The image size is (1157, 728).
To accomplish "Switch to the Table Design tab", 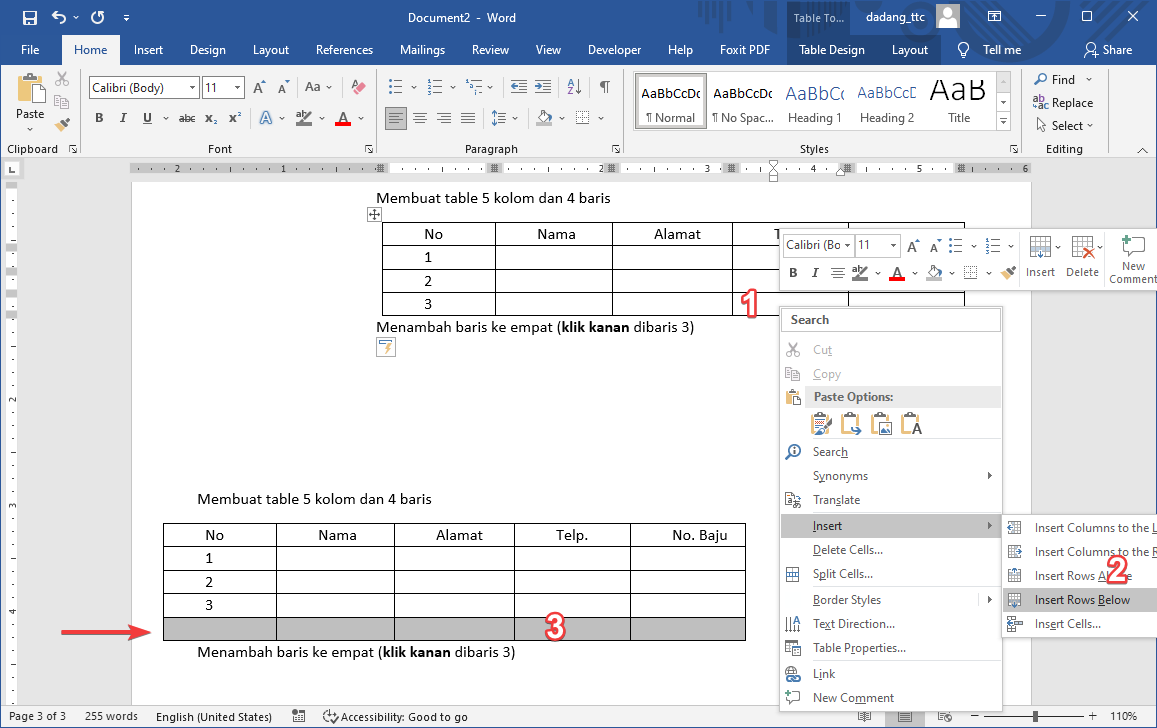I will 831,50.
